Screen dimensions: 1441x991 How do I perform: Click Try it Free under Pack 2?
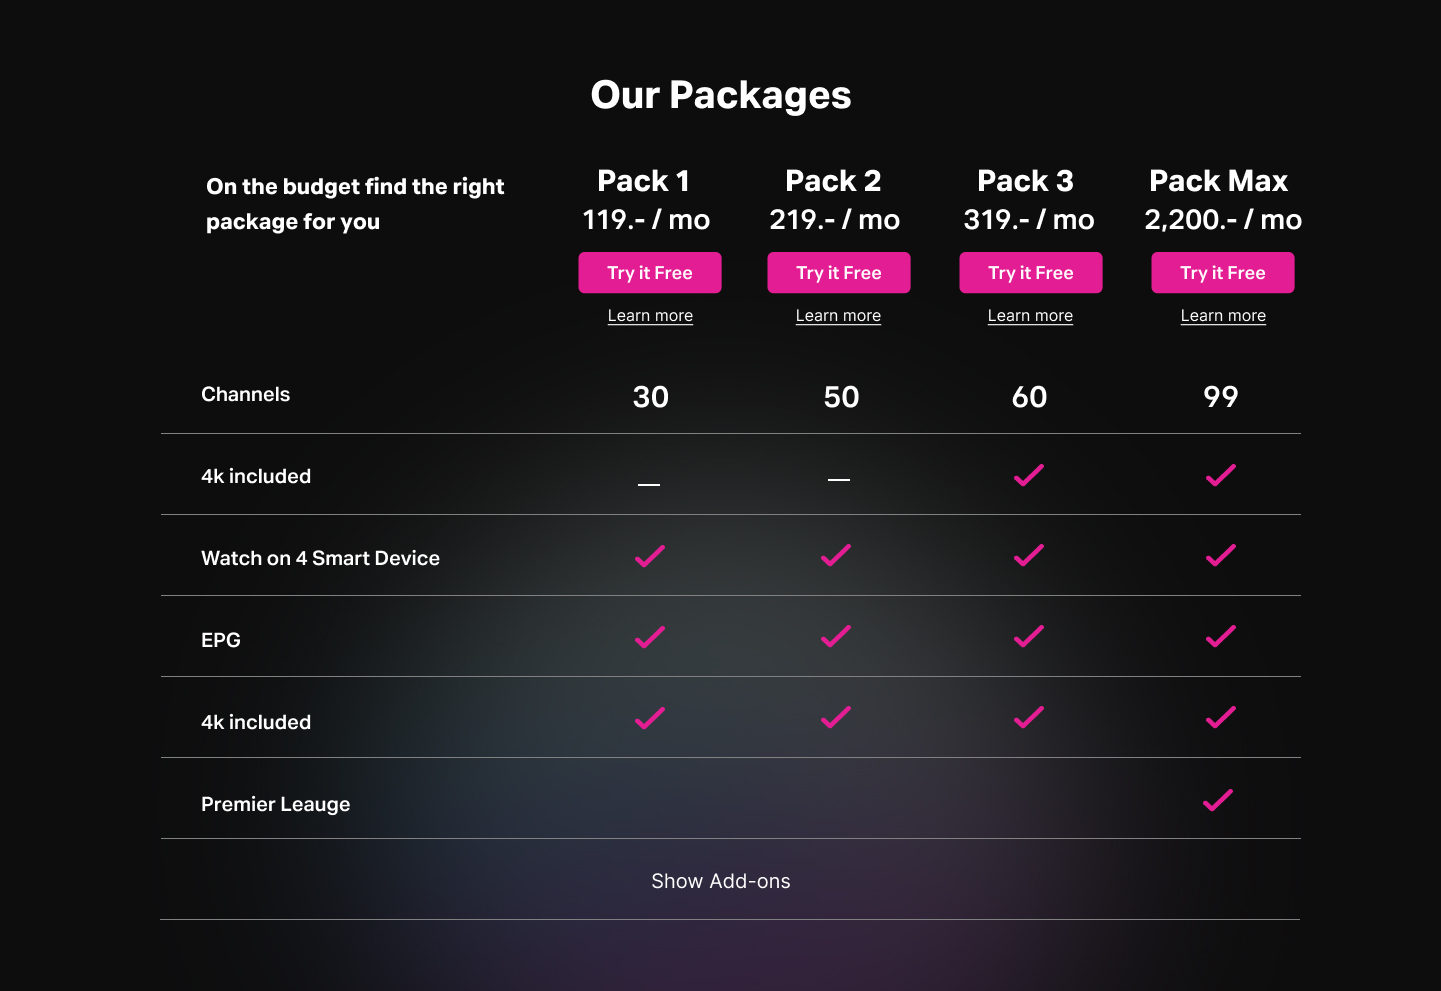point(839,273)
